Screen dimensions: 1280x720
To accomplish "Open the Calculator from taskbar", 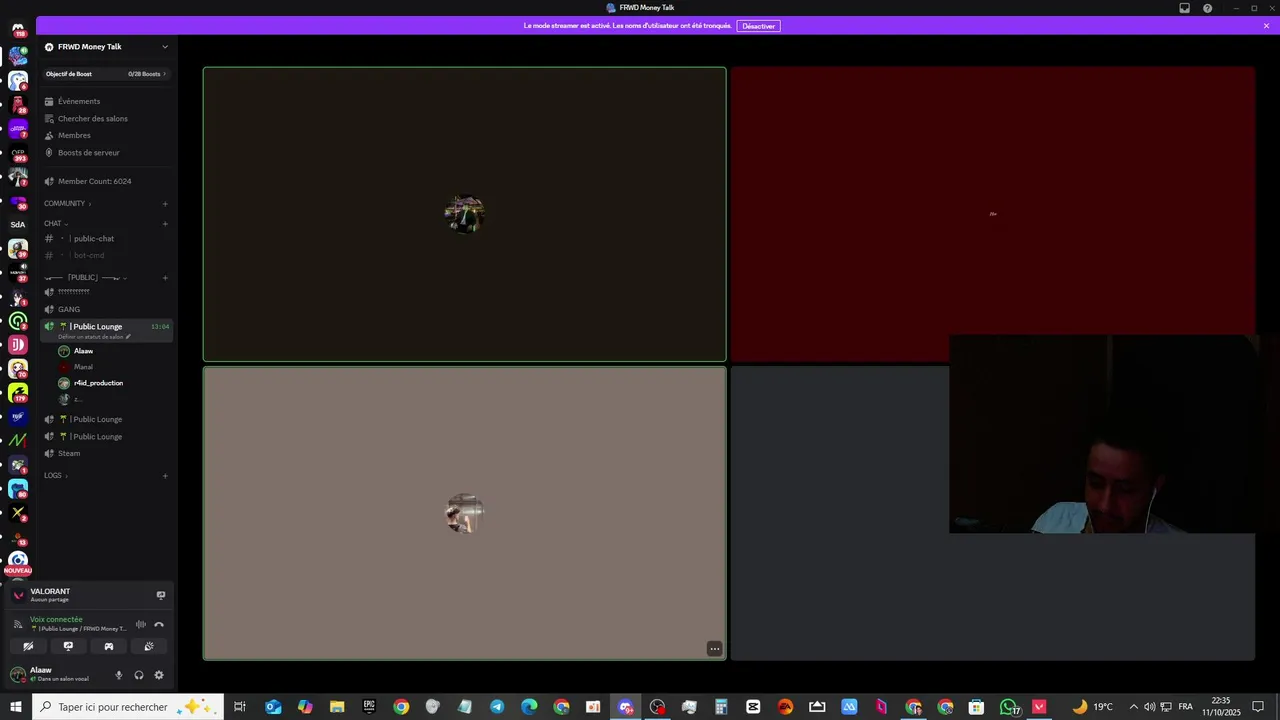I will click(x=721, y=707).
